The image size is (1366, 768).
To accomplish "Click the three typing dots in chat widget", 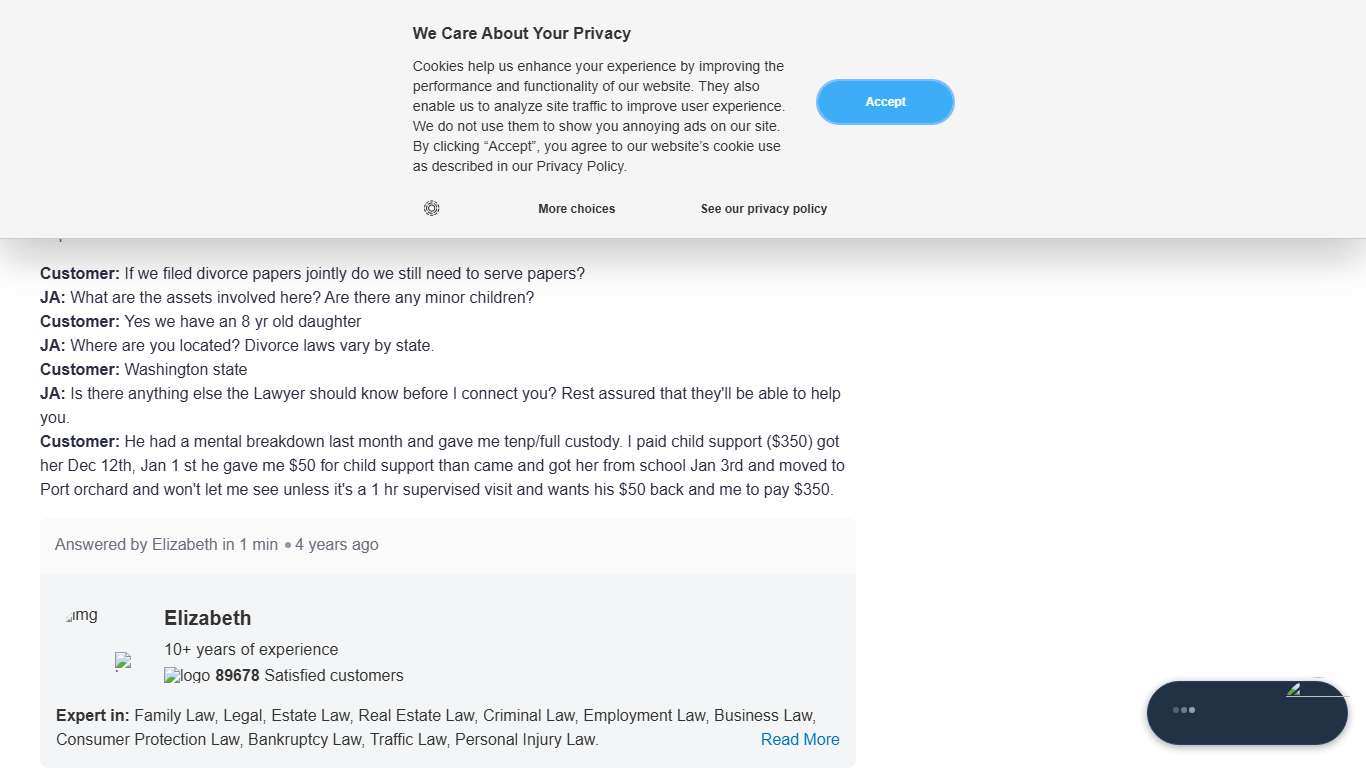I will (x=1184, y=710).
